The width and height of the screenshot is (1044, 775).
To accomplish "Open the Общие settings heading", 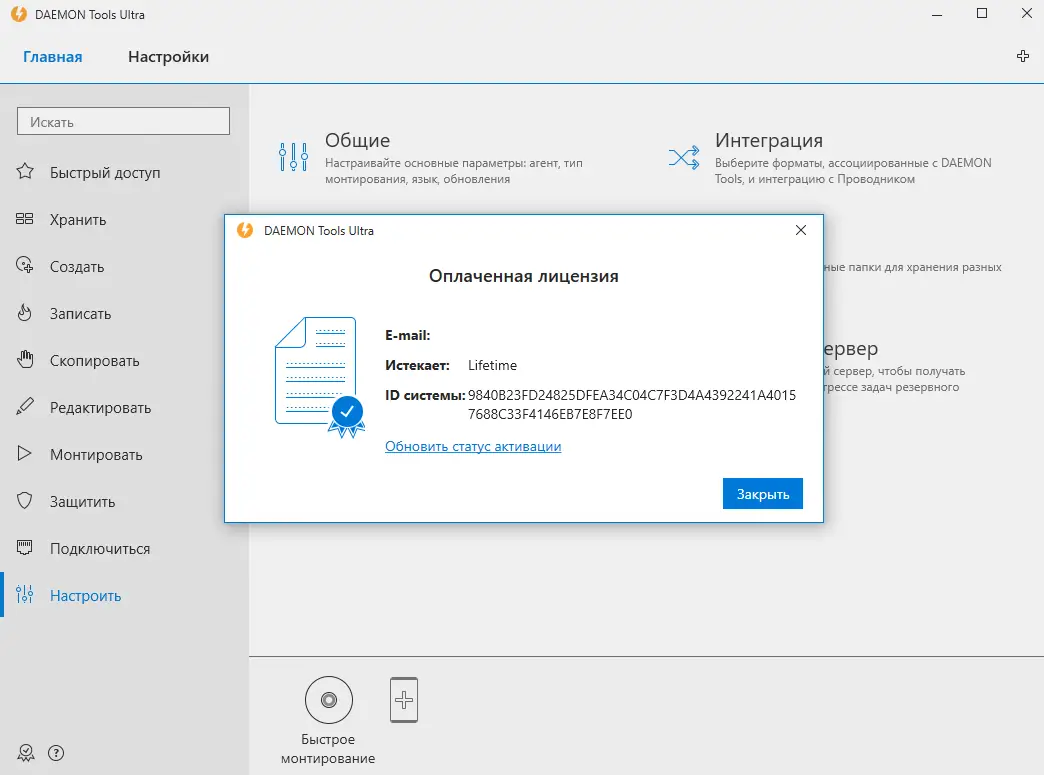I will pos(358,140).
